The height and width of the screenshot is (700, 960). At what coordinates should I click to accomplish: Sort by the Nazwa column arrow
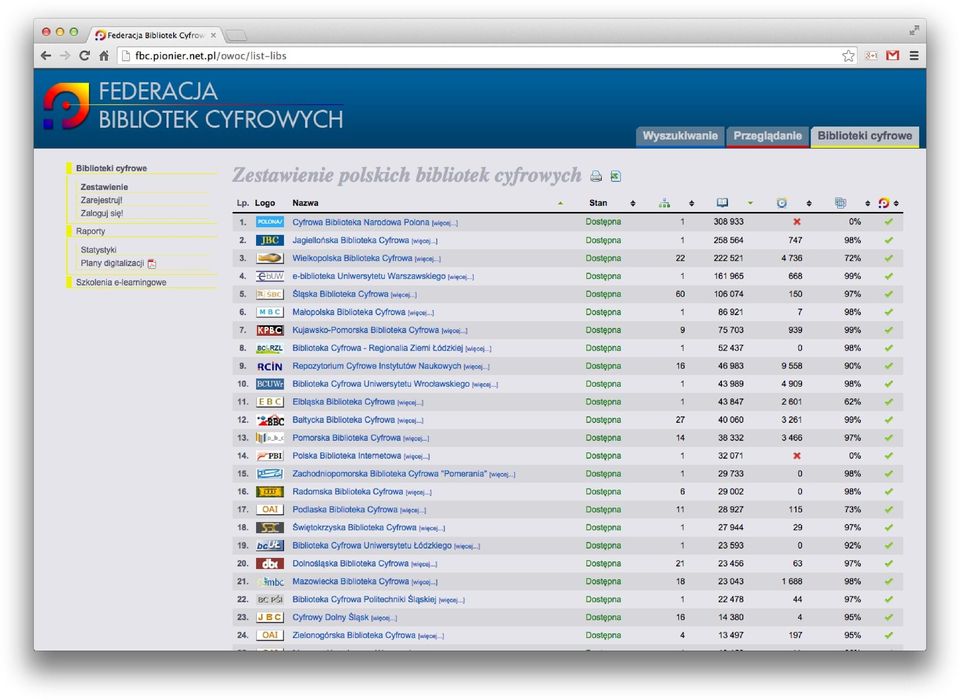560,203
